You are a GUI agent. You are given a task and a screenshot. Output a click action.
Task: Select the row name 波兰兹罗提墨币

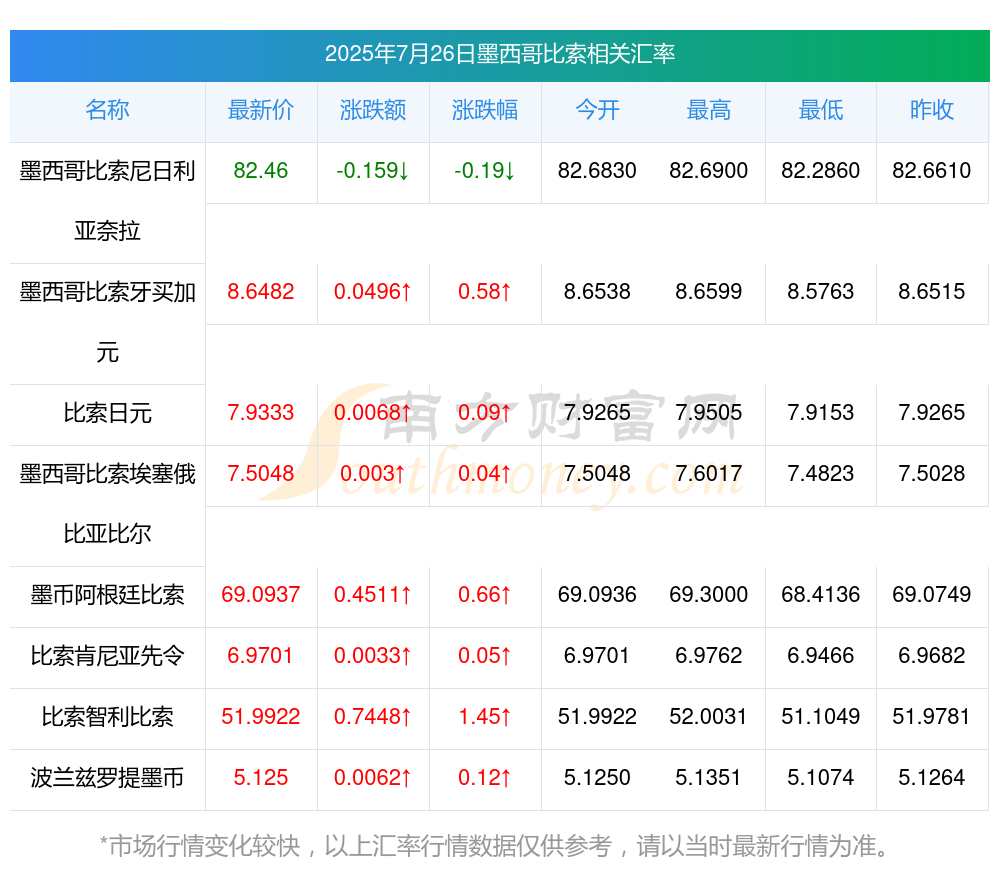pos(107,778)
